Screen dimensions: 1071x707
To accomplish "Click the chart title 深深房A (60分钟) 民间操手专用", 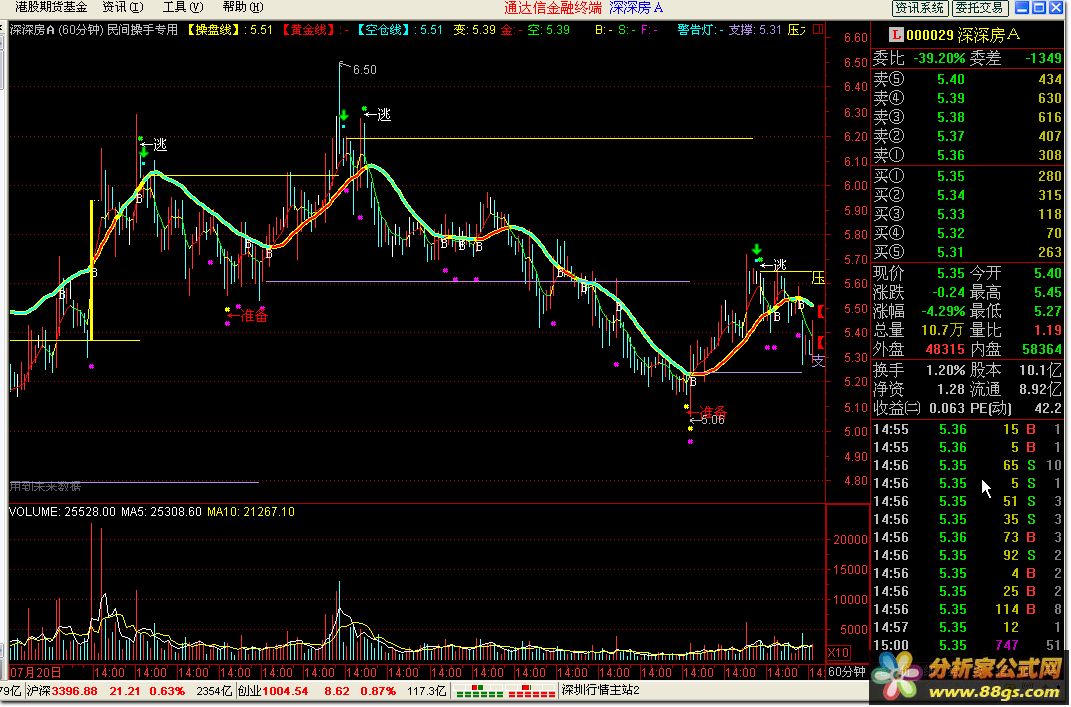I will pyautogui.click(x=94, y=30).
